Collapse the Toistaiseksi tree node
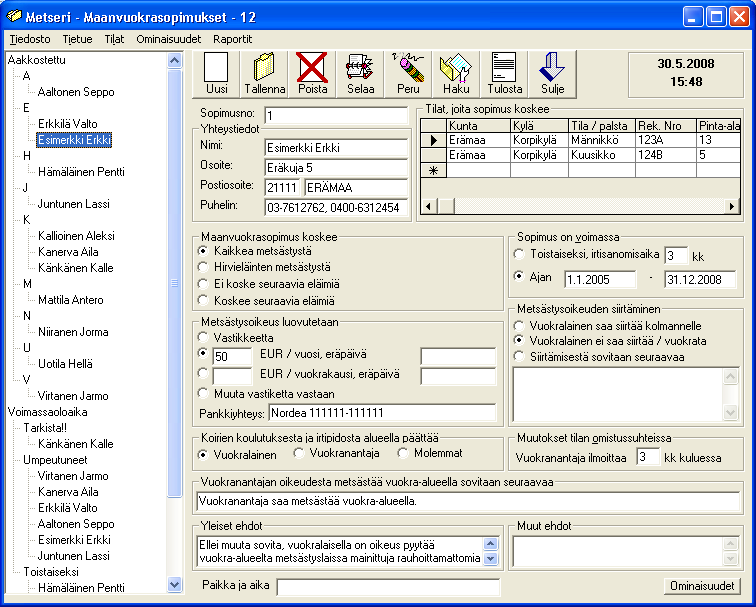Viewport: 756px width, 607px height. 51,572
